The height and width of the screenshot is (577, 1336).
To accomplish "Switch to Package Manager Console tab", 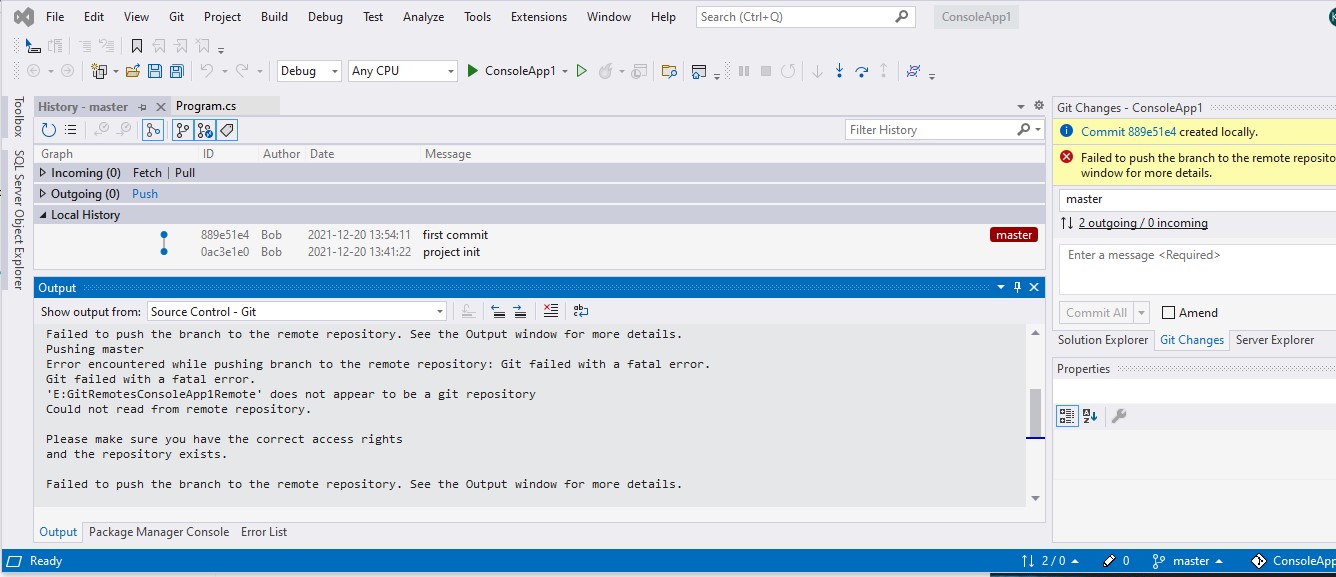I will click(159, 532).
